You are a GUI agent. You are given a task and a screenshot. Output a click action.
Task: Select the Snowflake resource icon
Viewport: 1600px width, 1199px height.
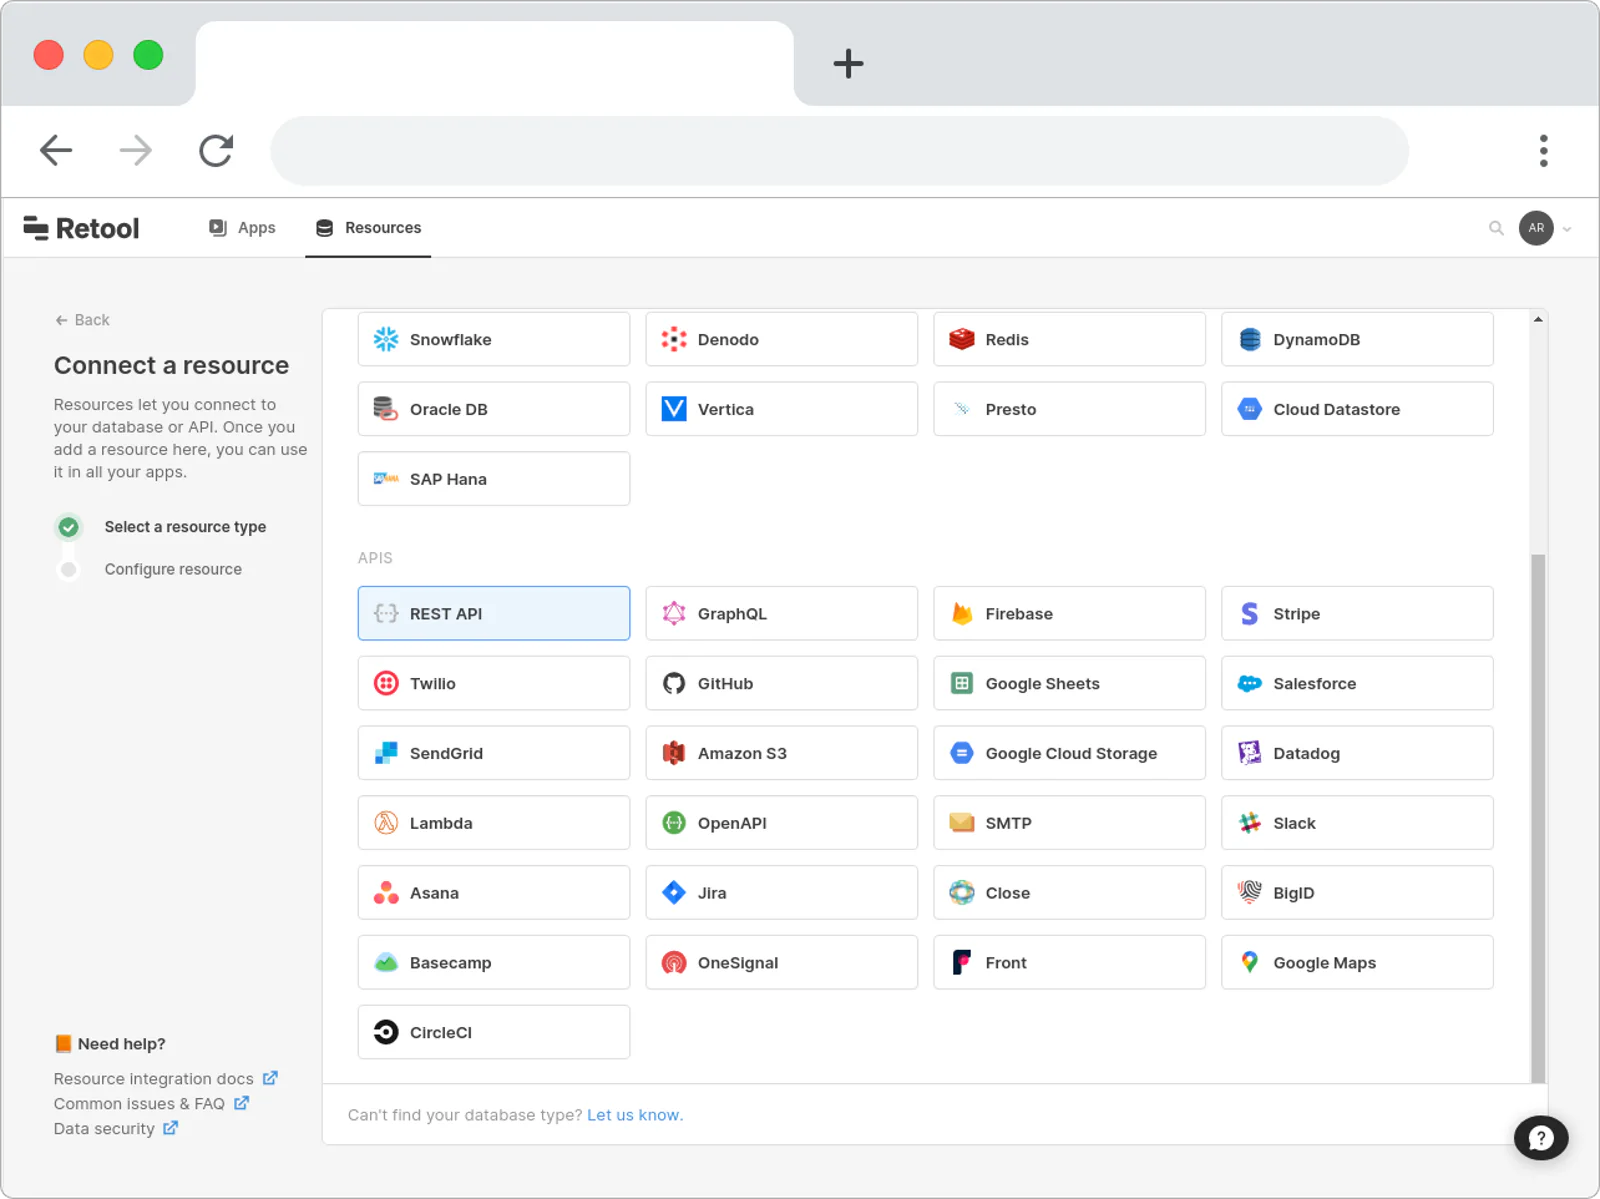386,339
